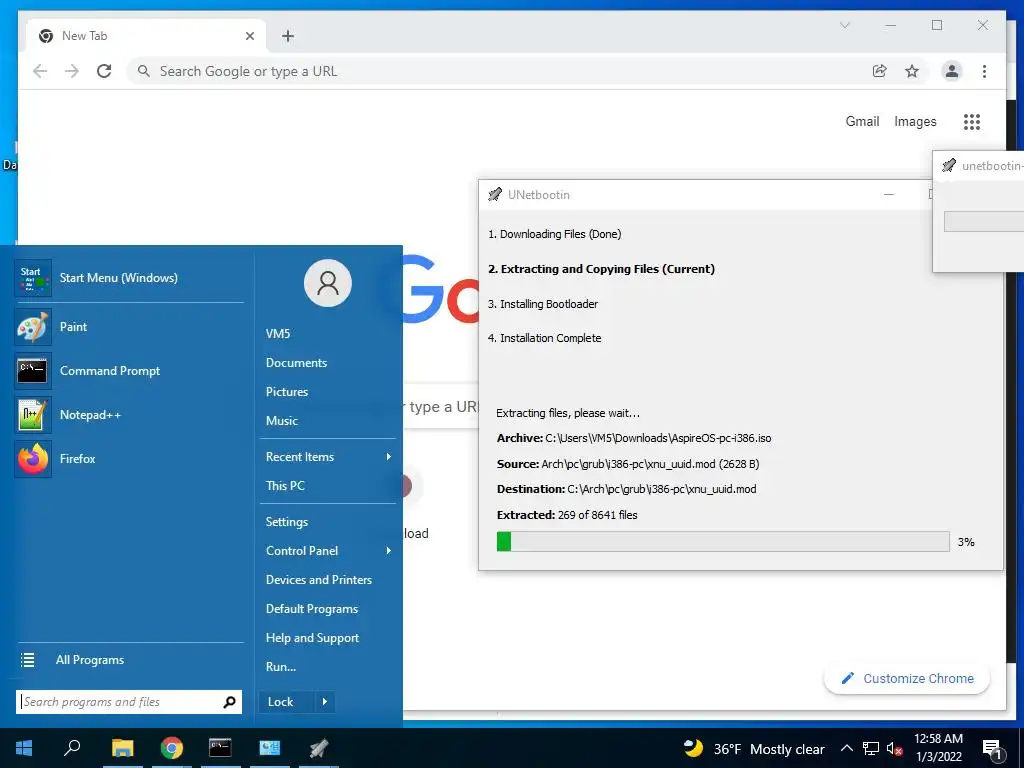Open Chrome's three-dot menu

(984, 71)
